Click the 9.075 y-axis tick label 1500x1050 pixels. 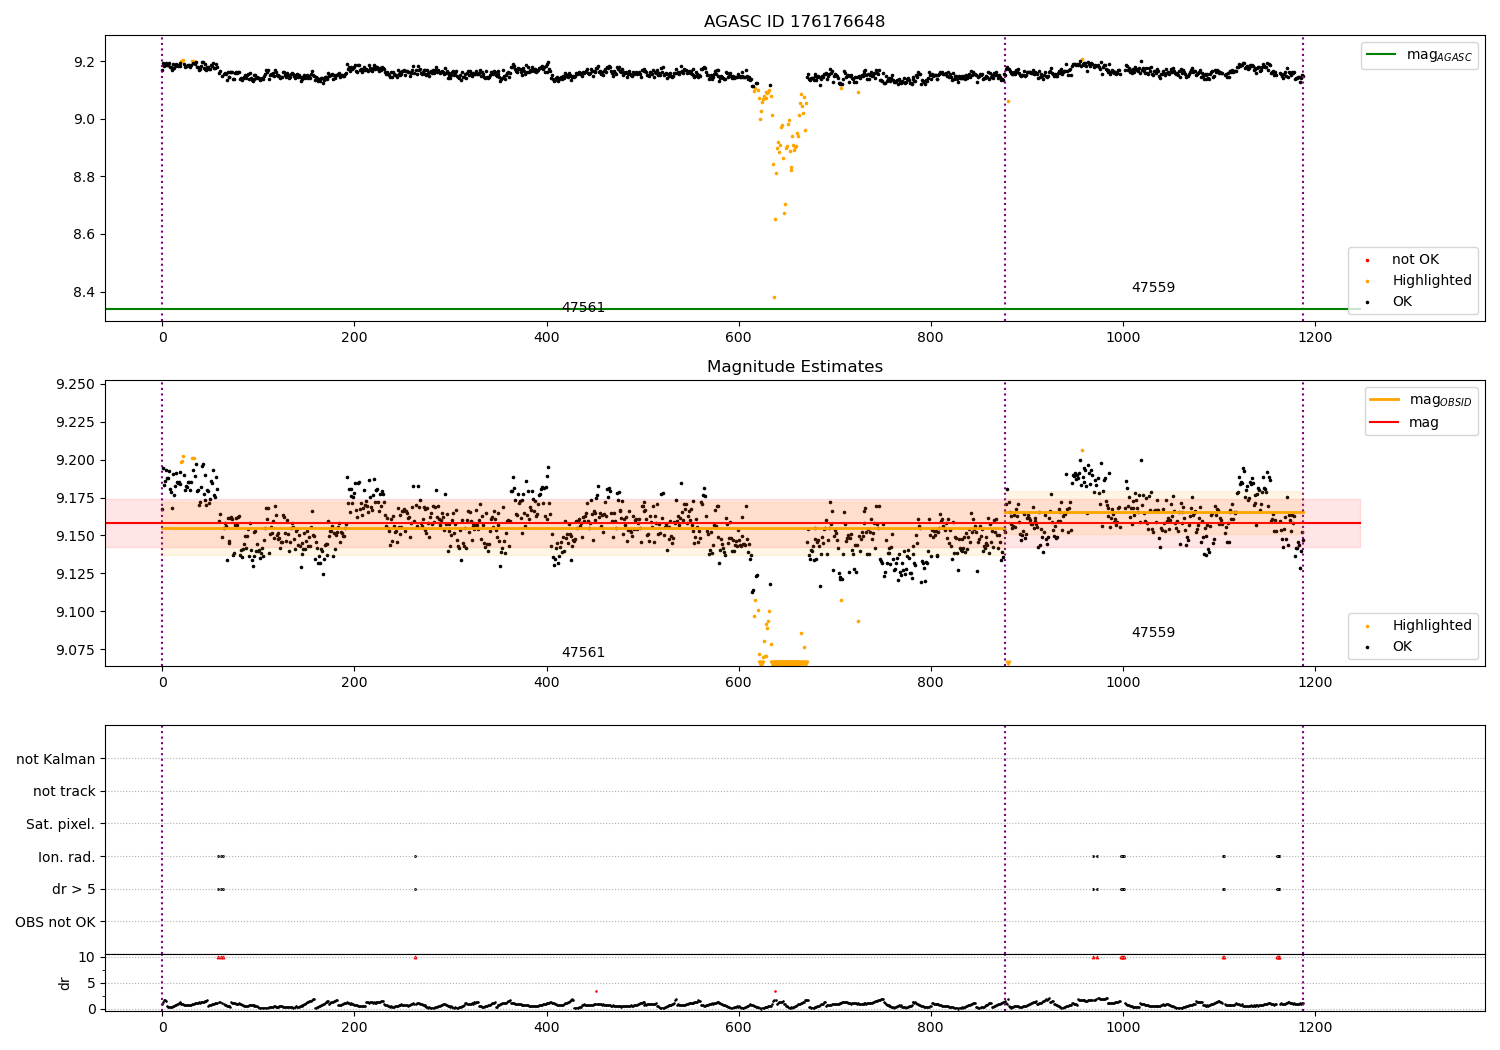click(x=75, y=650)
